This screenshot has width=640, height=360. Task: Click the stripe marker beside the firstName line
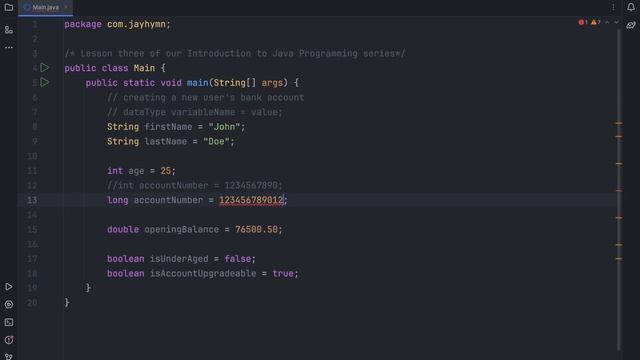click(619, 123)
